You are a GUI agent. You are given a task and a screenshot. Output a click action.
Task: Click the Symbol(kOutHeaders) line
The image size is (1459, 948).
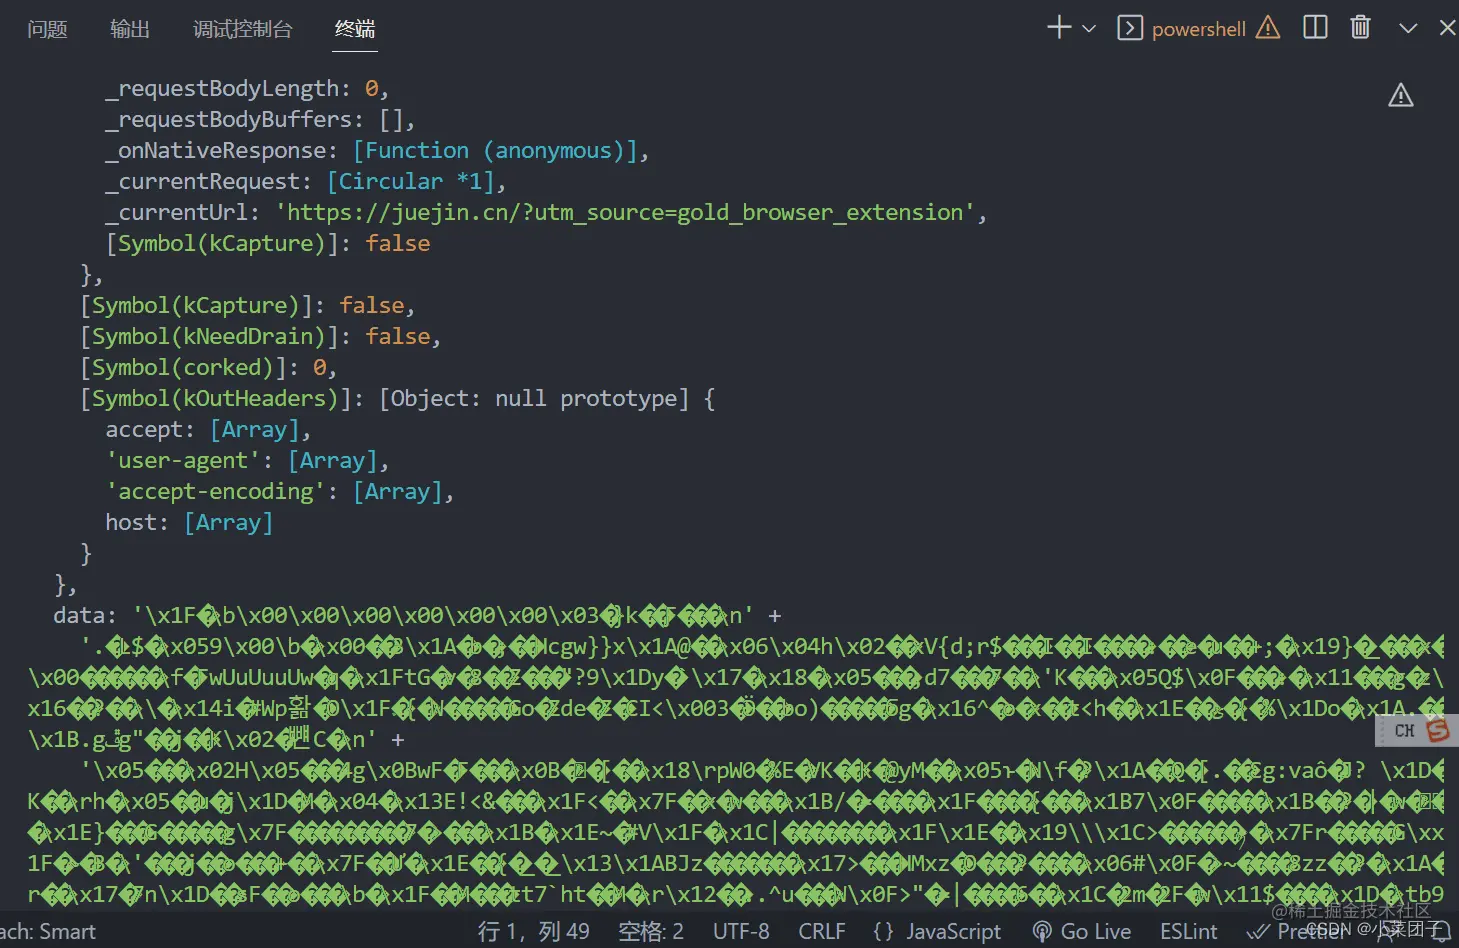[x=397, y=398]
